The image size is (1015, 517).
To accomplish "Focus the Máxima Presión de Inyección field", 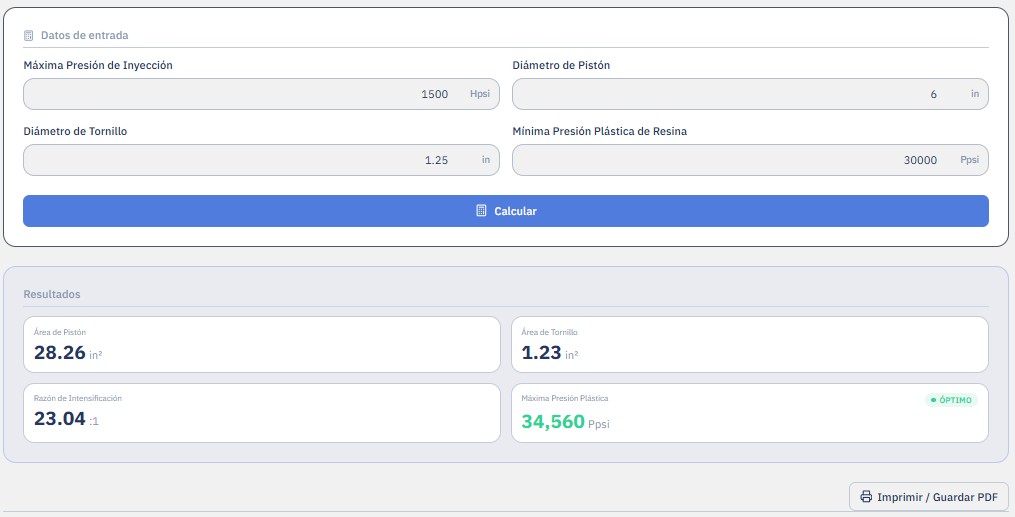I will pyautogui.click(x=261, y=94).
